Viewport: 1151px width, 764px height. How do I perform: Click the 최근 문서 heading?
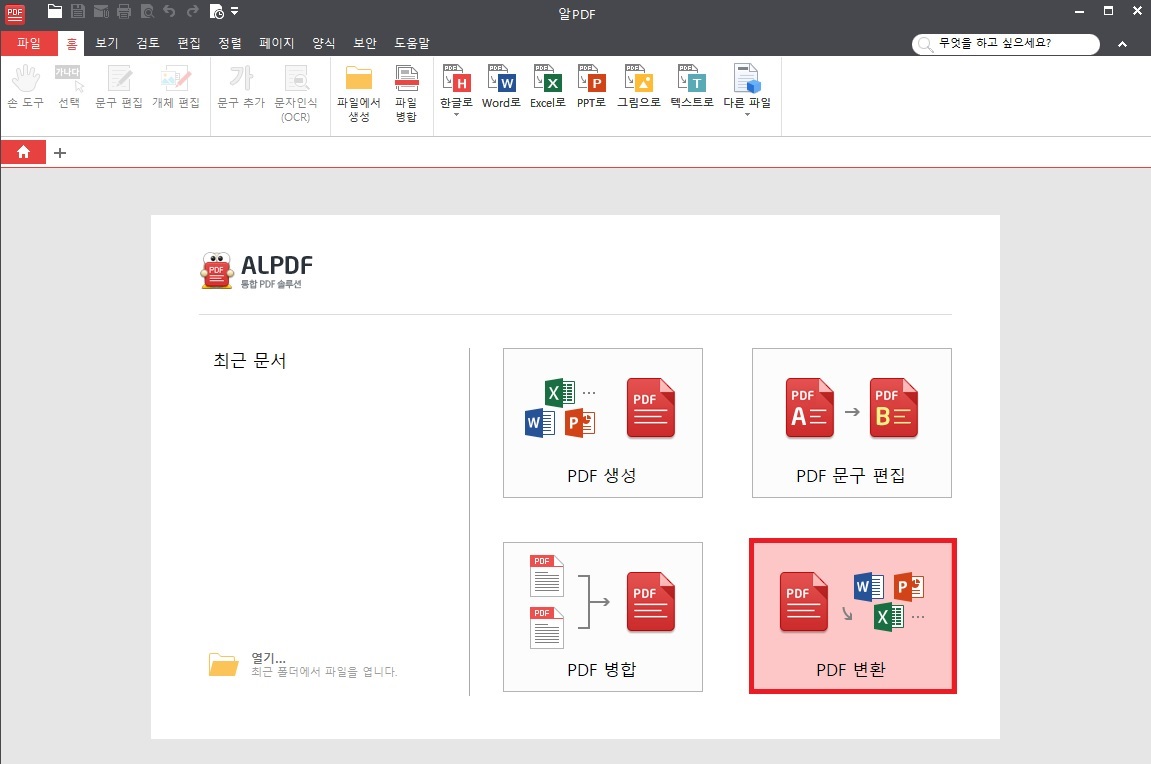pyautogui.click(x=250, y=360)
